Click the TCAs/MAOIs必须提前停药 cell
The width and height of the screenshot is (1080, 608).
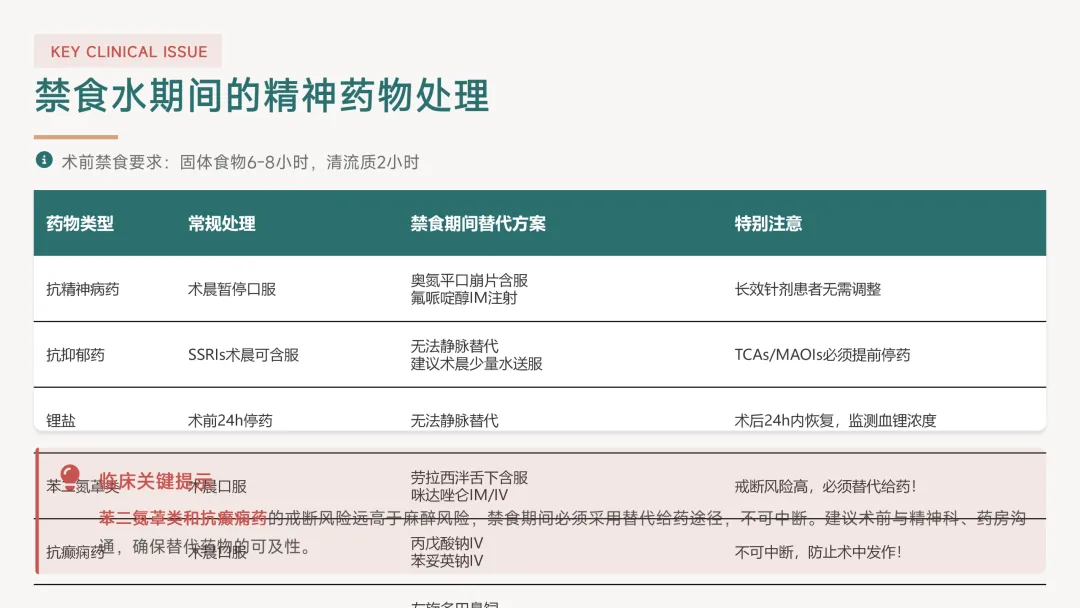point(822,355)
